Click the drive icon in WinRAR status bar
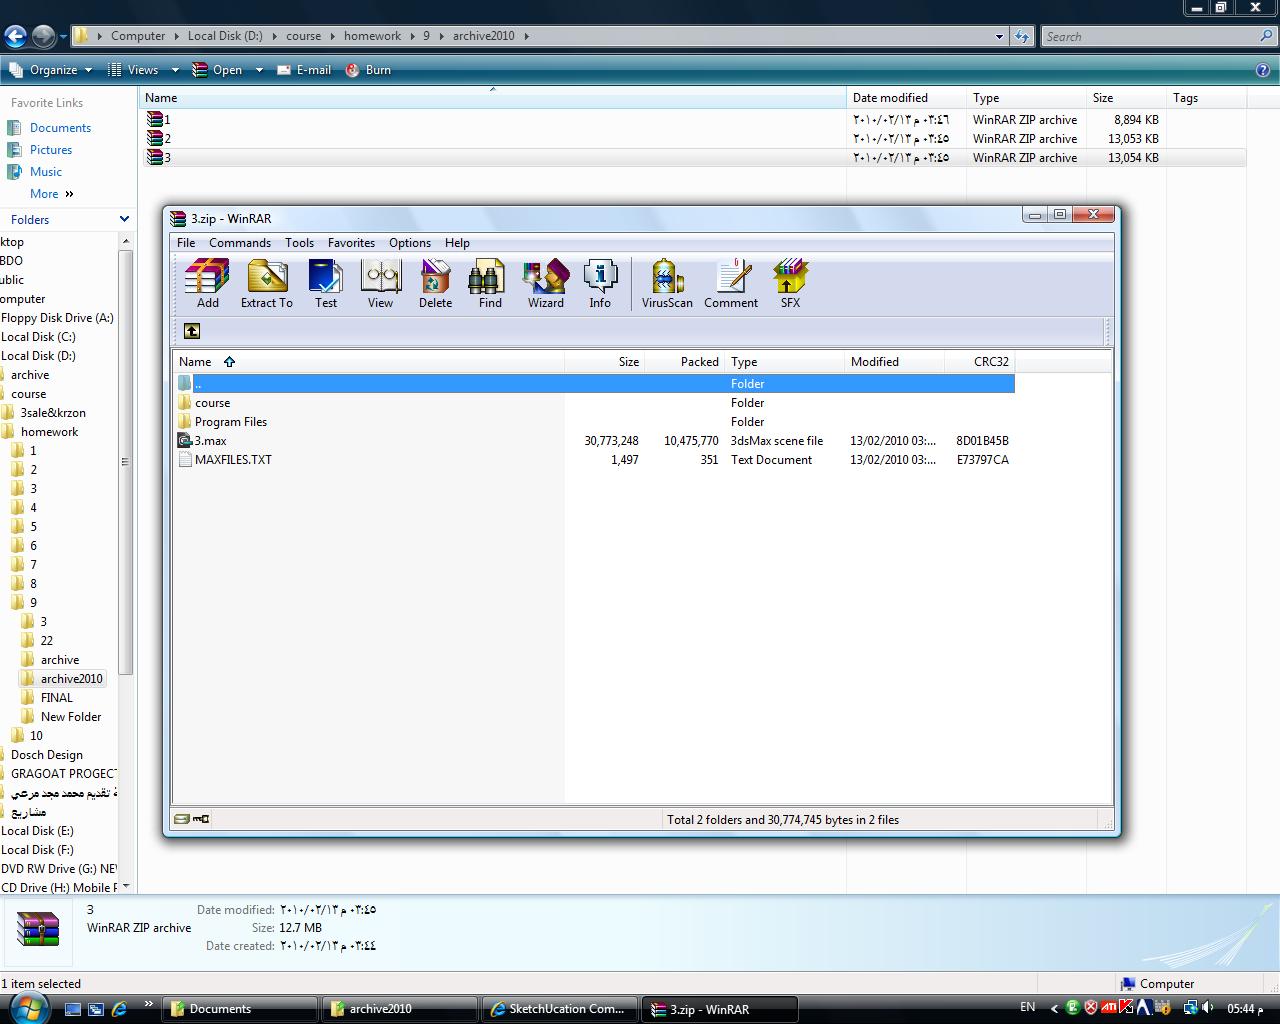Image resolution: width=1280 pixels, height=1024 pixels. (x=182, y=819)
